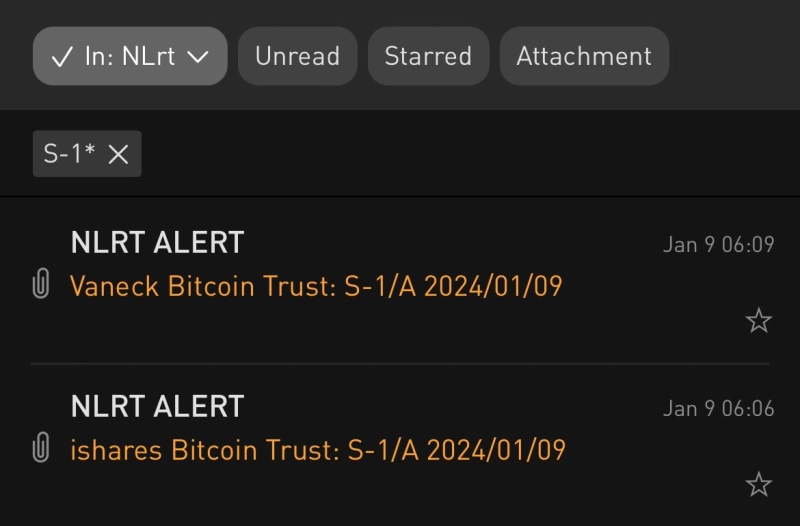This screenshot has height=526, width=800.
Task: Click the Jan 9 06:06 timestamp
Action: pyautogui.click(x=718, y=409)
